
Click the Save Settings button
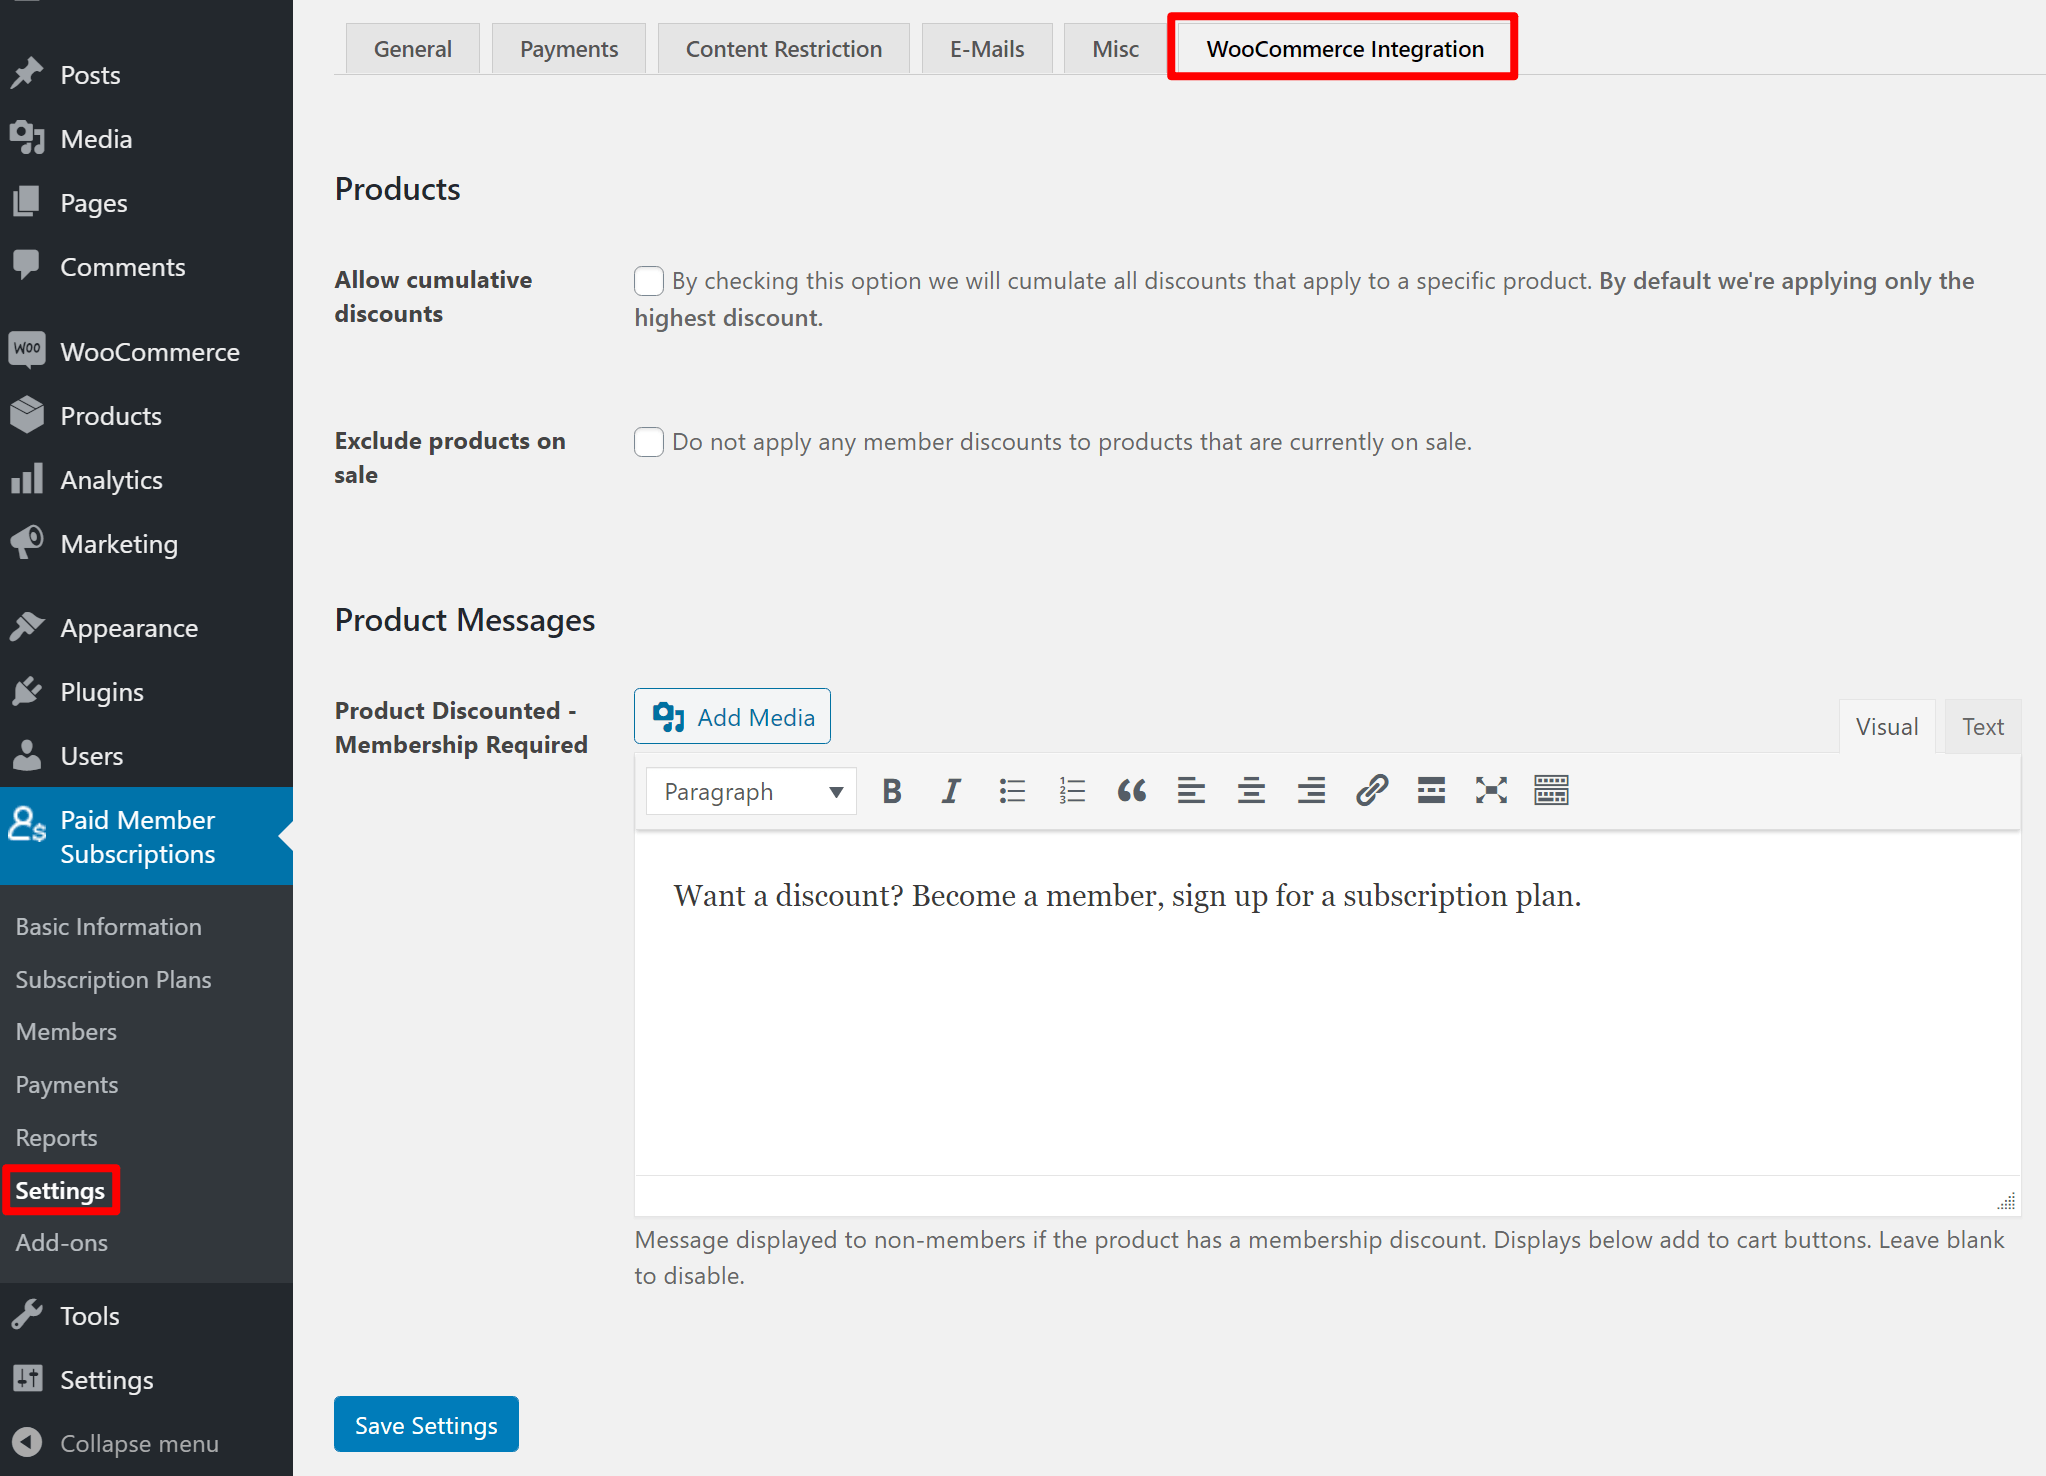(426, 1425)
